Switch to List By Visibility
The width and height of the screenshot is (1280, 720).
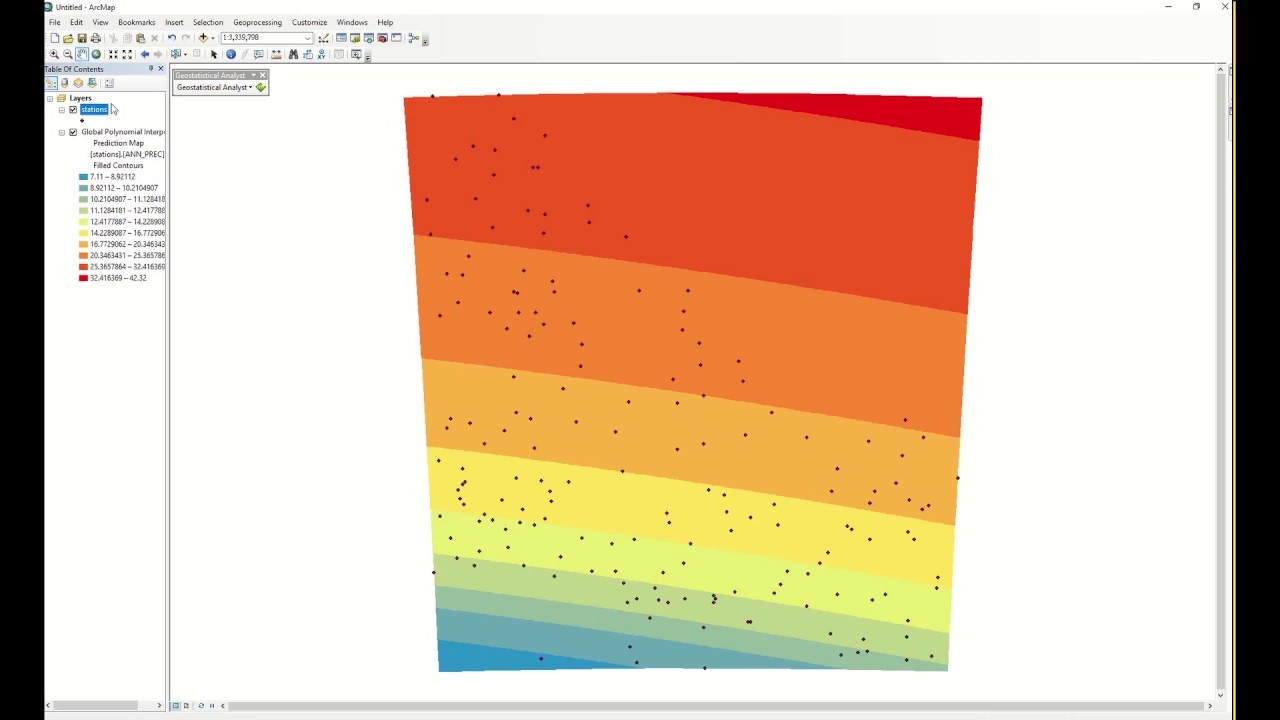(78, 83)
